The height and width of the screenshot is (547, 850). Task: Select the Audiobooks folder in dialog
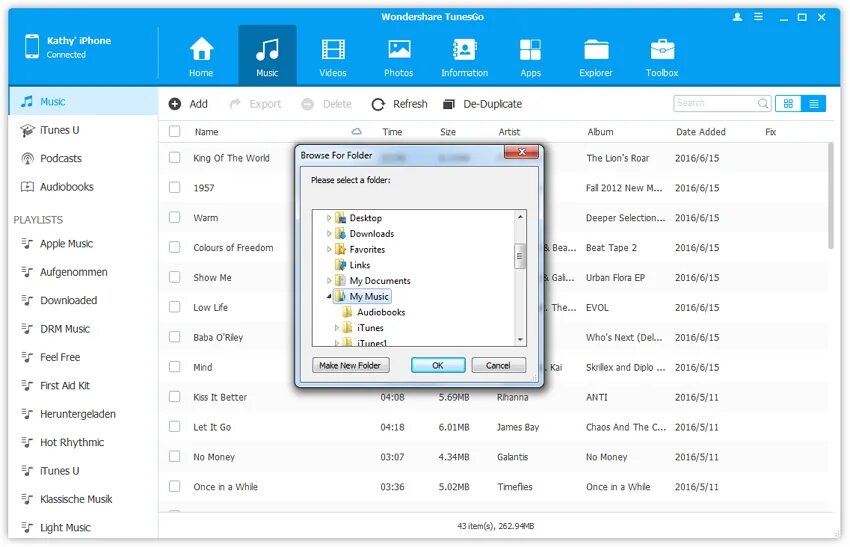pyautogui.click(x=381, y=312)
